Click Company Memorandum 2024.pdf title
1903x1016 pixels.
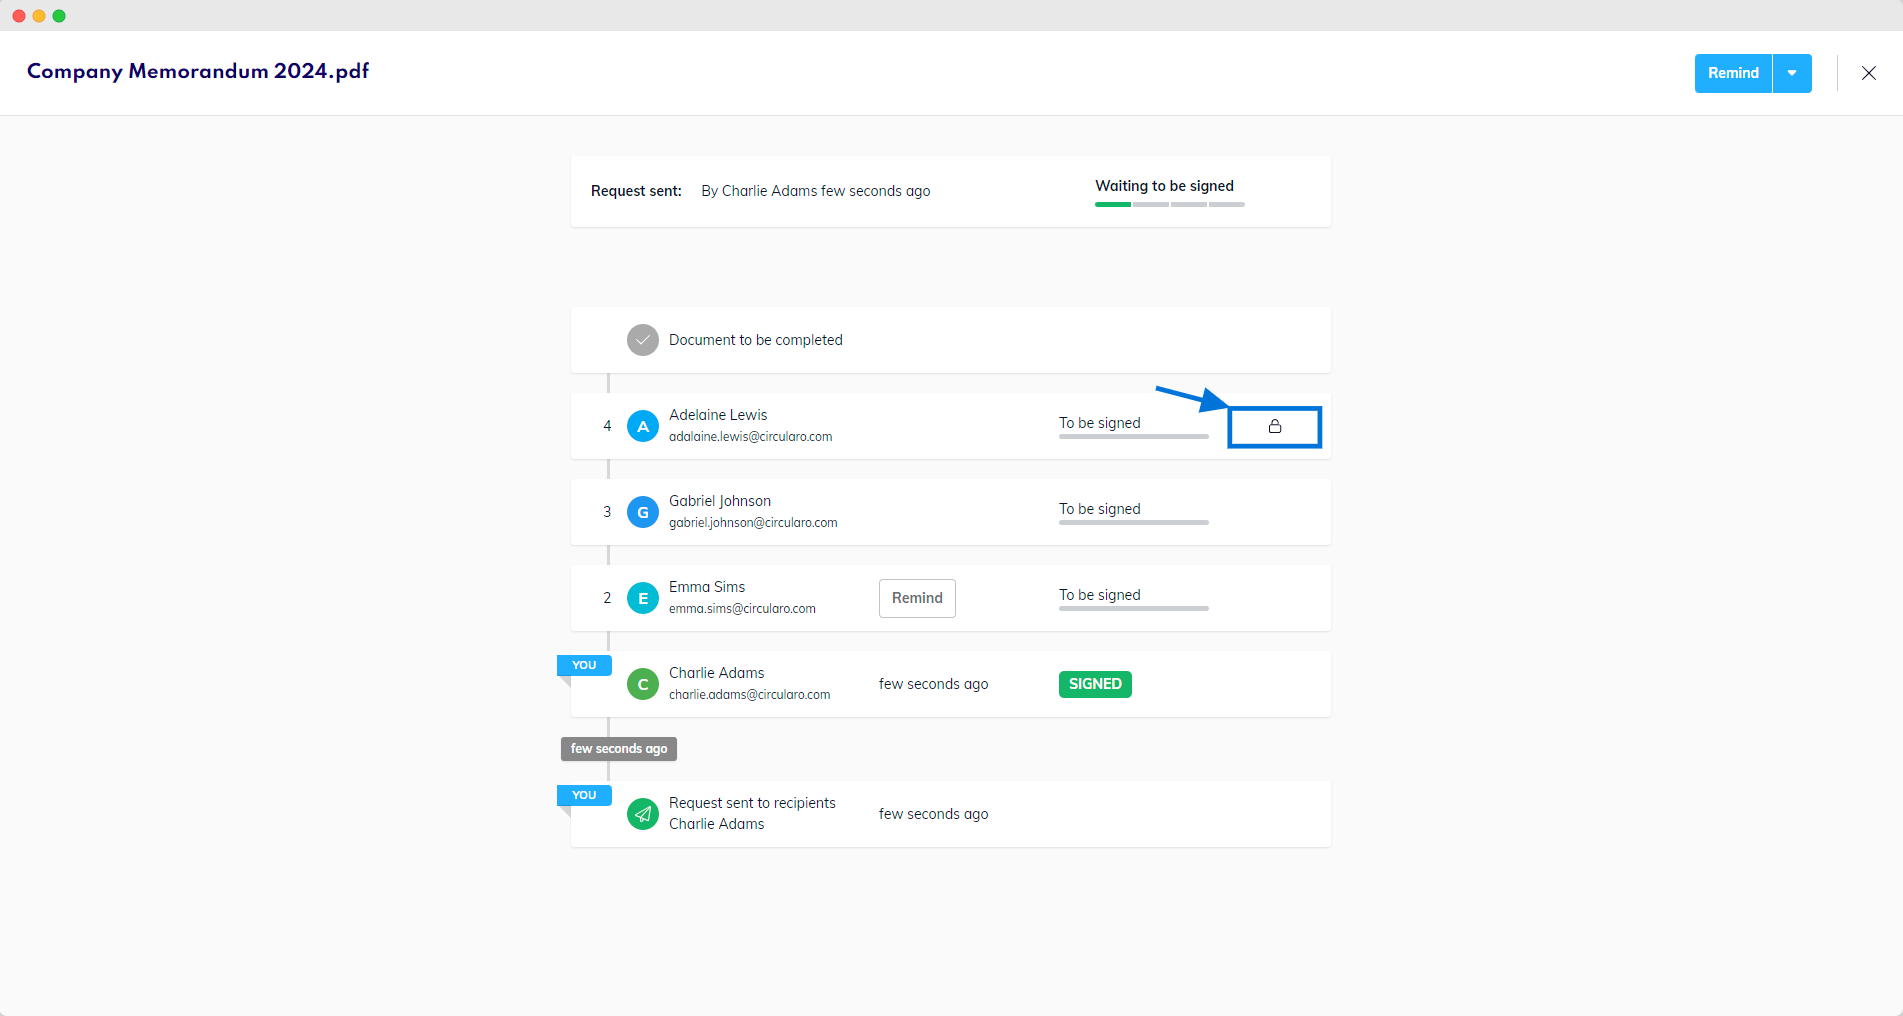click(x=198, y=71)
